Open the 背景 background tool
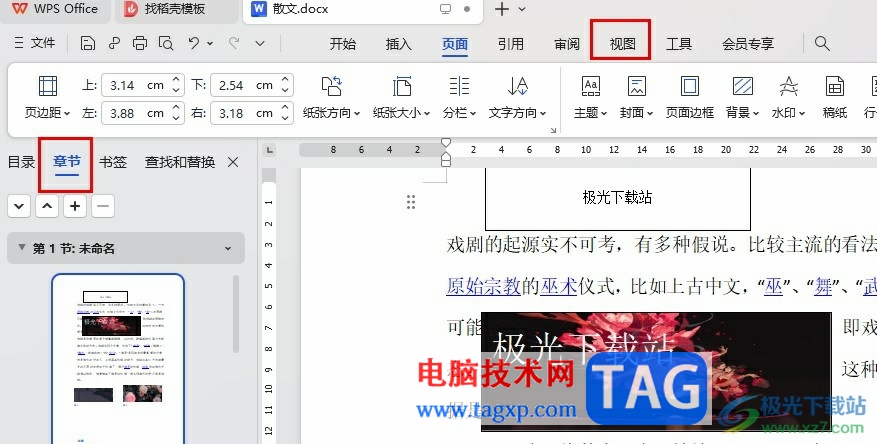 coord(742,97)
